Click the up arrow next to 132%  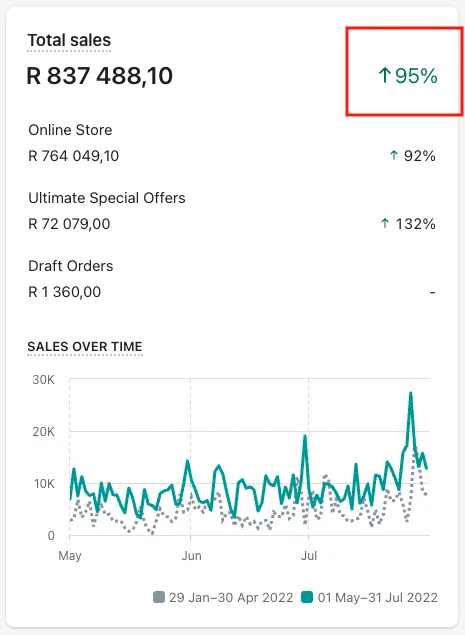(x=385, y=223)
